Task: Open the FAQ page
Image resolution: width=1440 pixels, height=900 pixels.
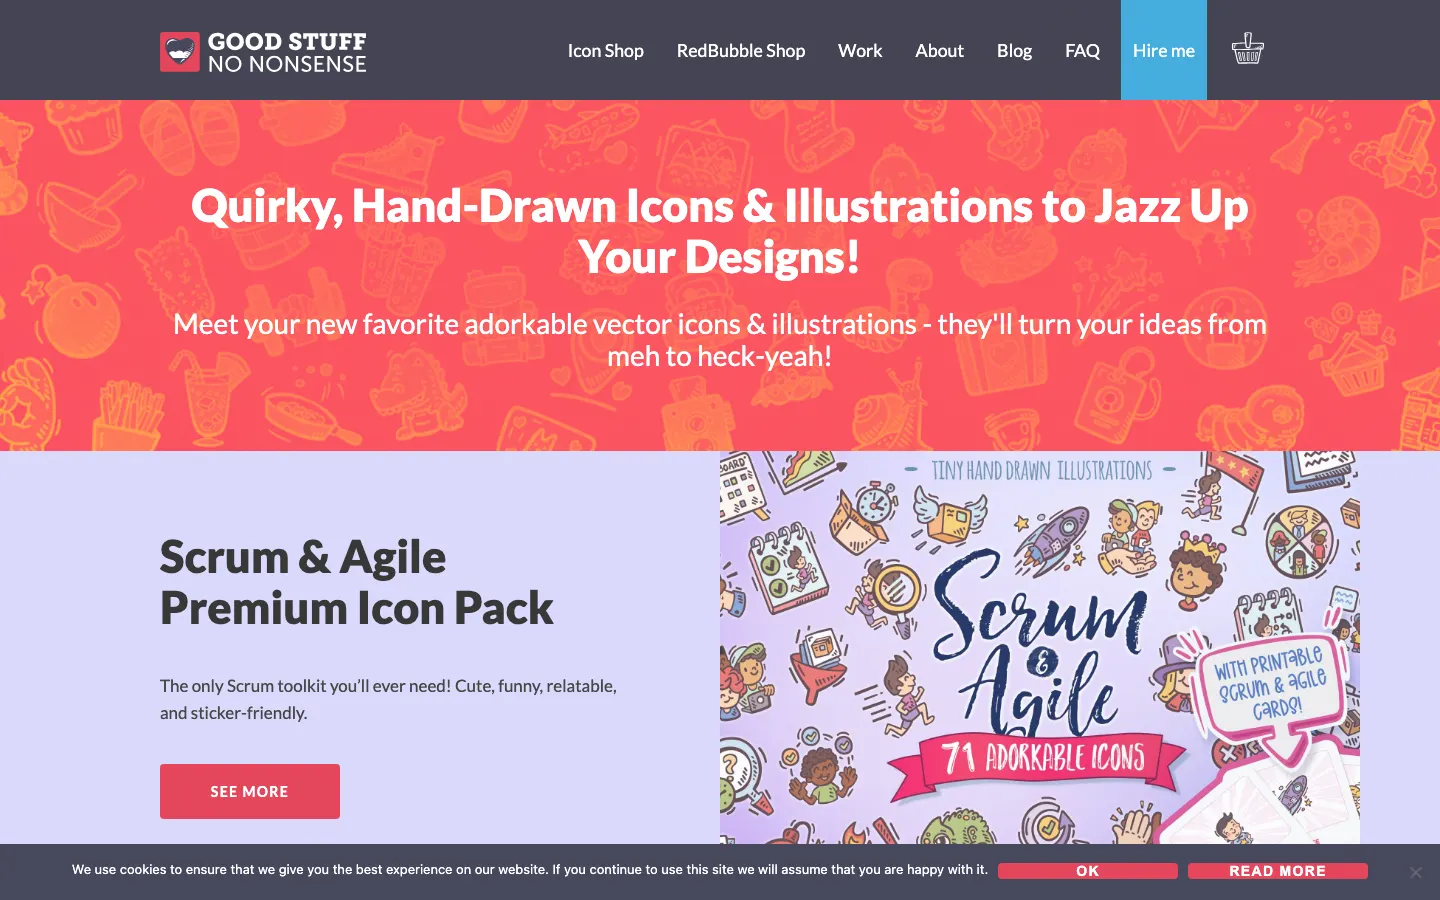Action: tap(1082, 51)
